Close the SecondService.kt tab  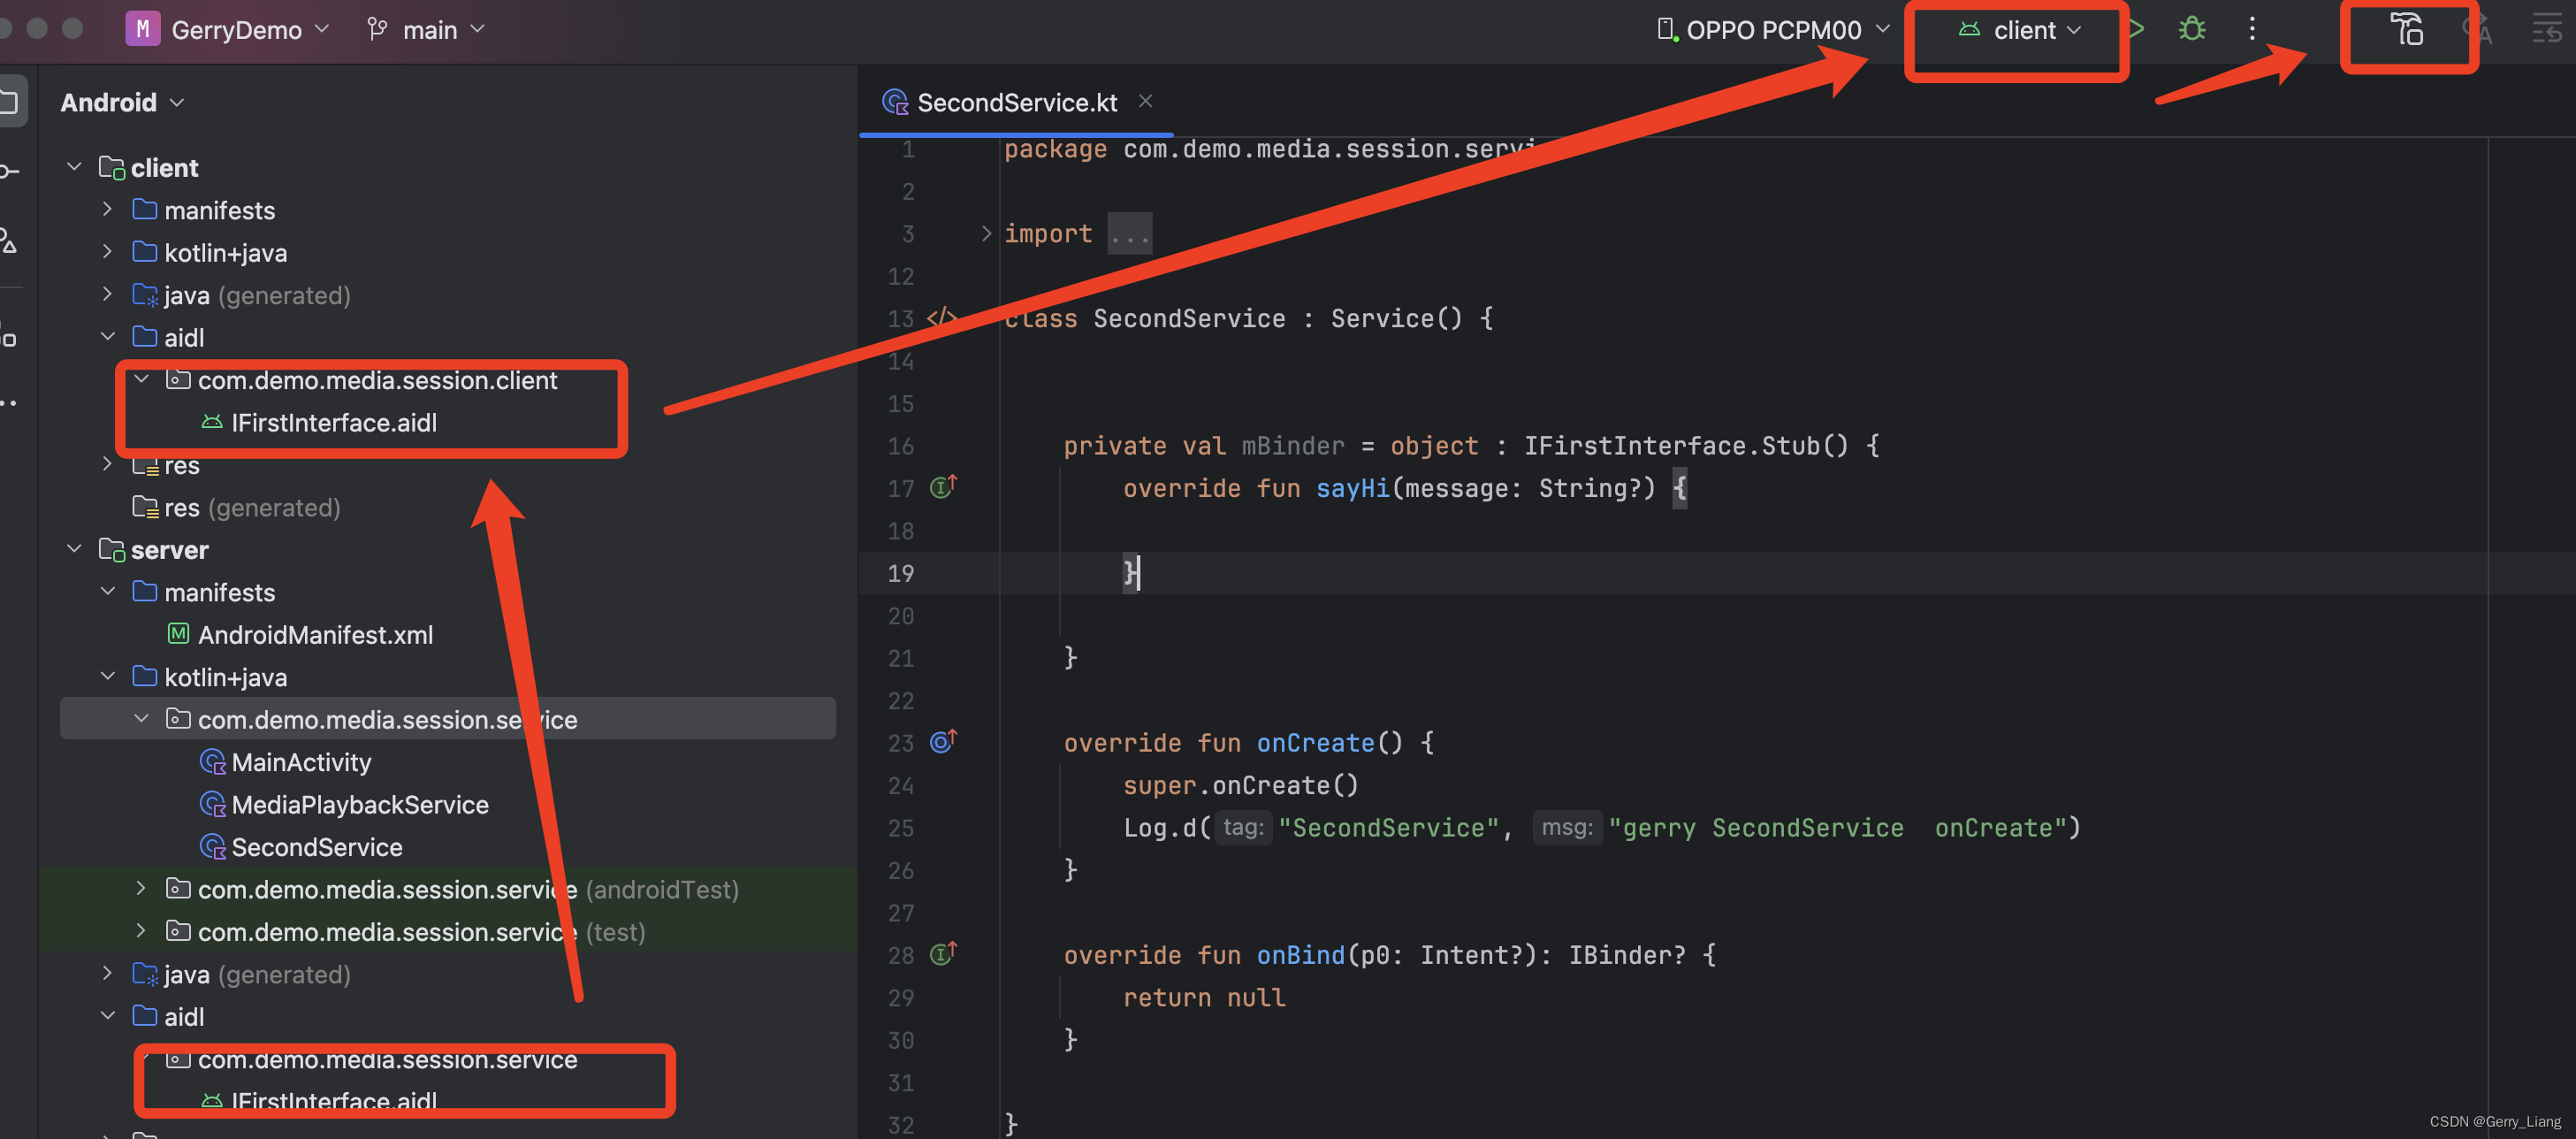click(1146, 101)
